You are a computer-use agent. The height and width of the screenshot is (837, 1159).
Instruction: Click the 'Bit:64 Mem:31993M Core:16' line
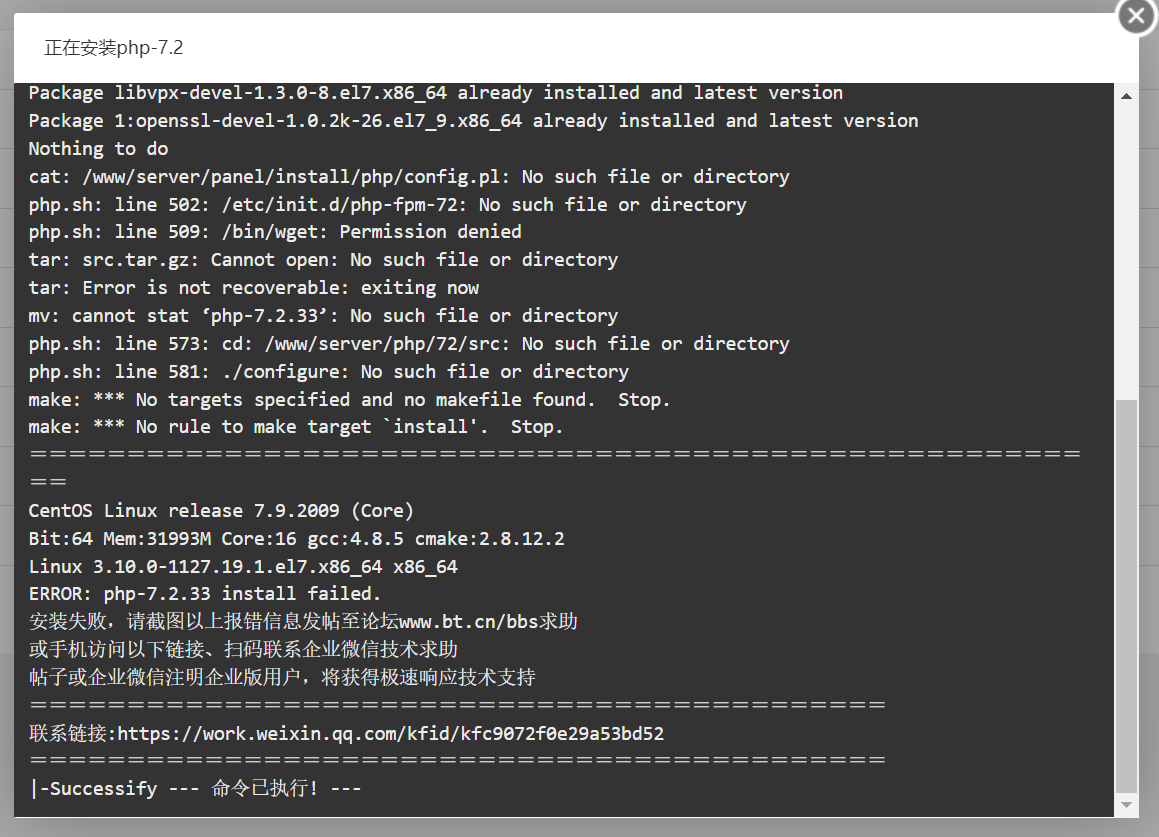pos(296,539)
